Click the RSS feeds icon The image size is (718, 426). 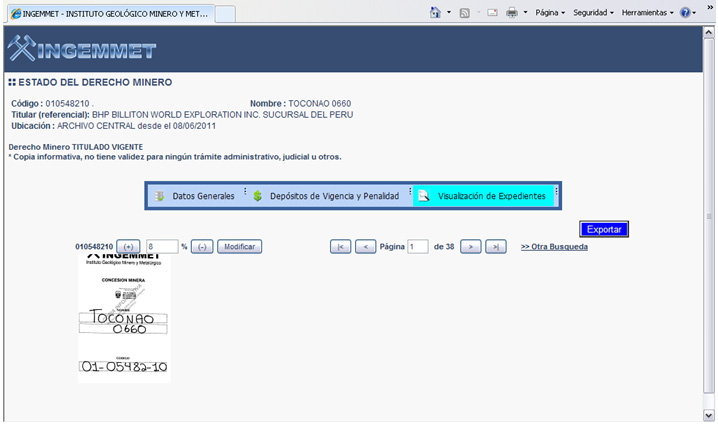(464, 13)
